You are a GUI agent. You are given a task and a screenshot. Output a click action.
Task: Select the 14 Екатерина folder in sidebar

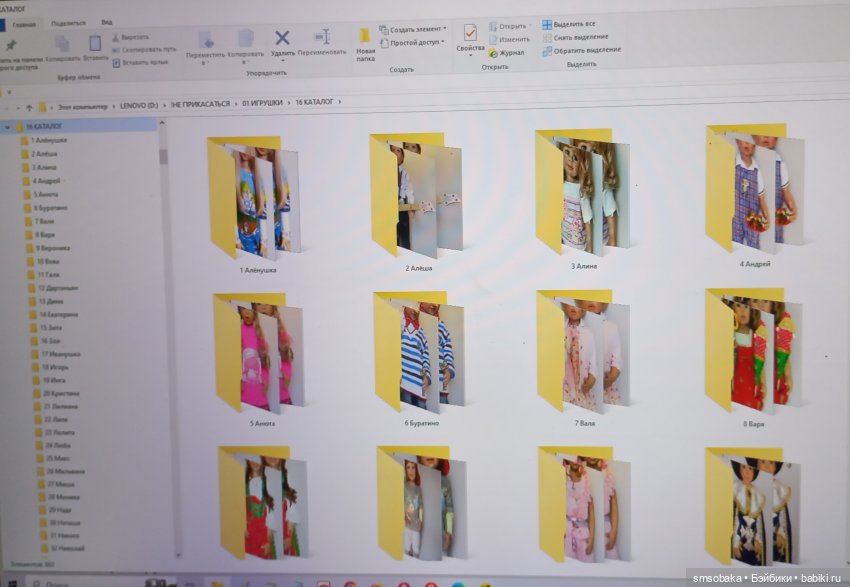click(x=58, y=314)
